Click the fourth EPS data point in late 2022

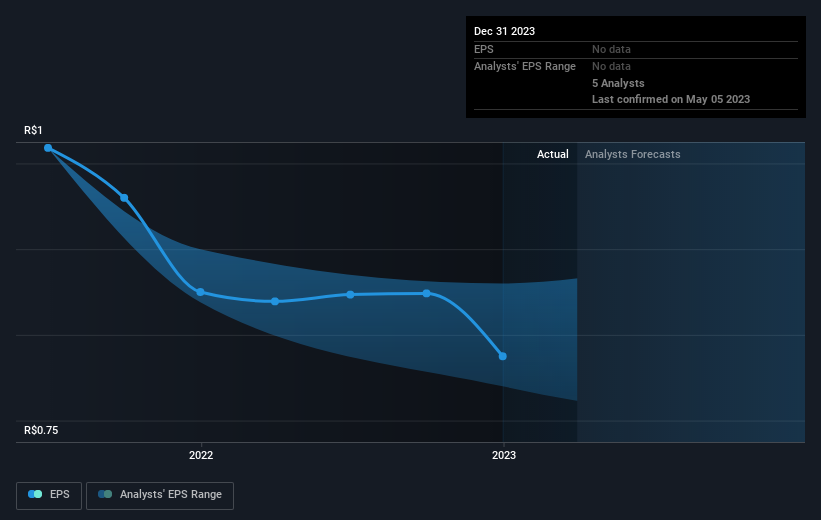click(x=427, y=294)
